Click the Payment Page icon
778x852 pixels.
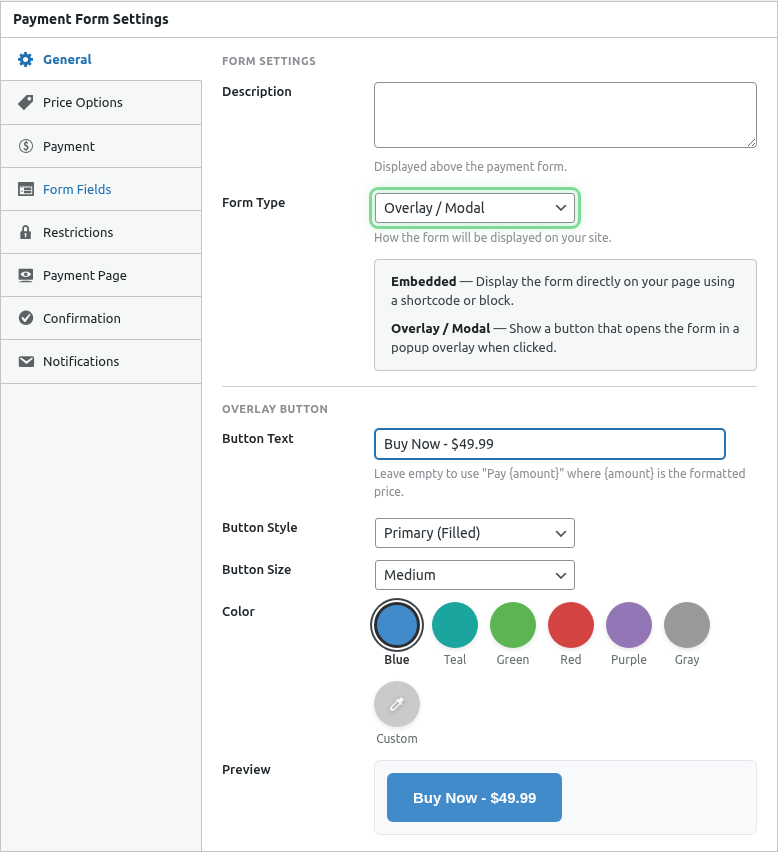(x=25, y=275)
